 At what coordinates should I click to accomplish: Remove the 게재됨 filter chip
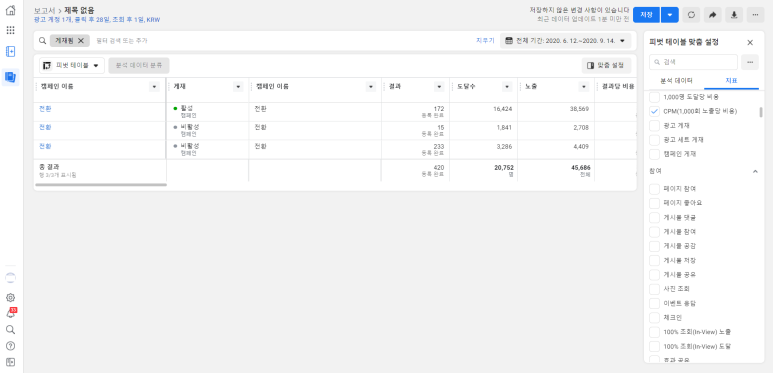point(81,40)
